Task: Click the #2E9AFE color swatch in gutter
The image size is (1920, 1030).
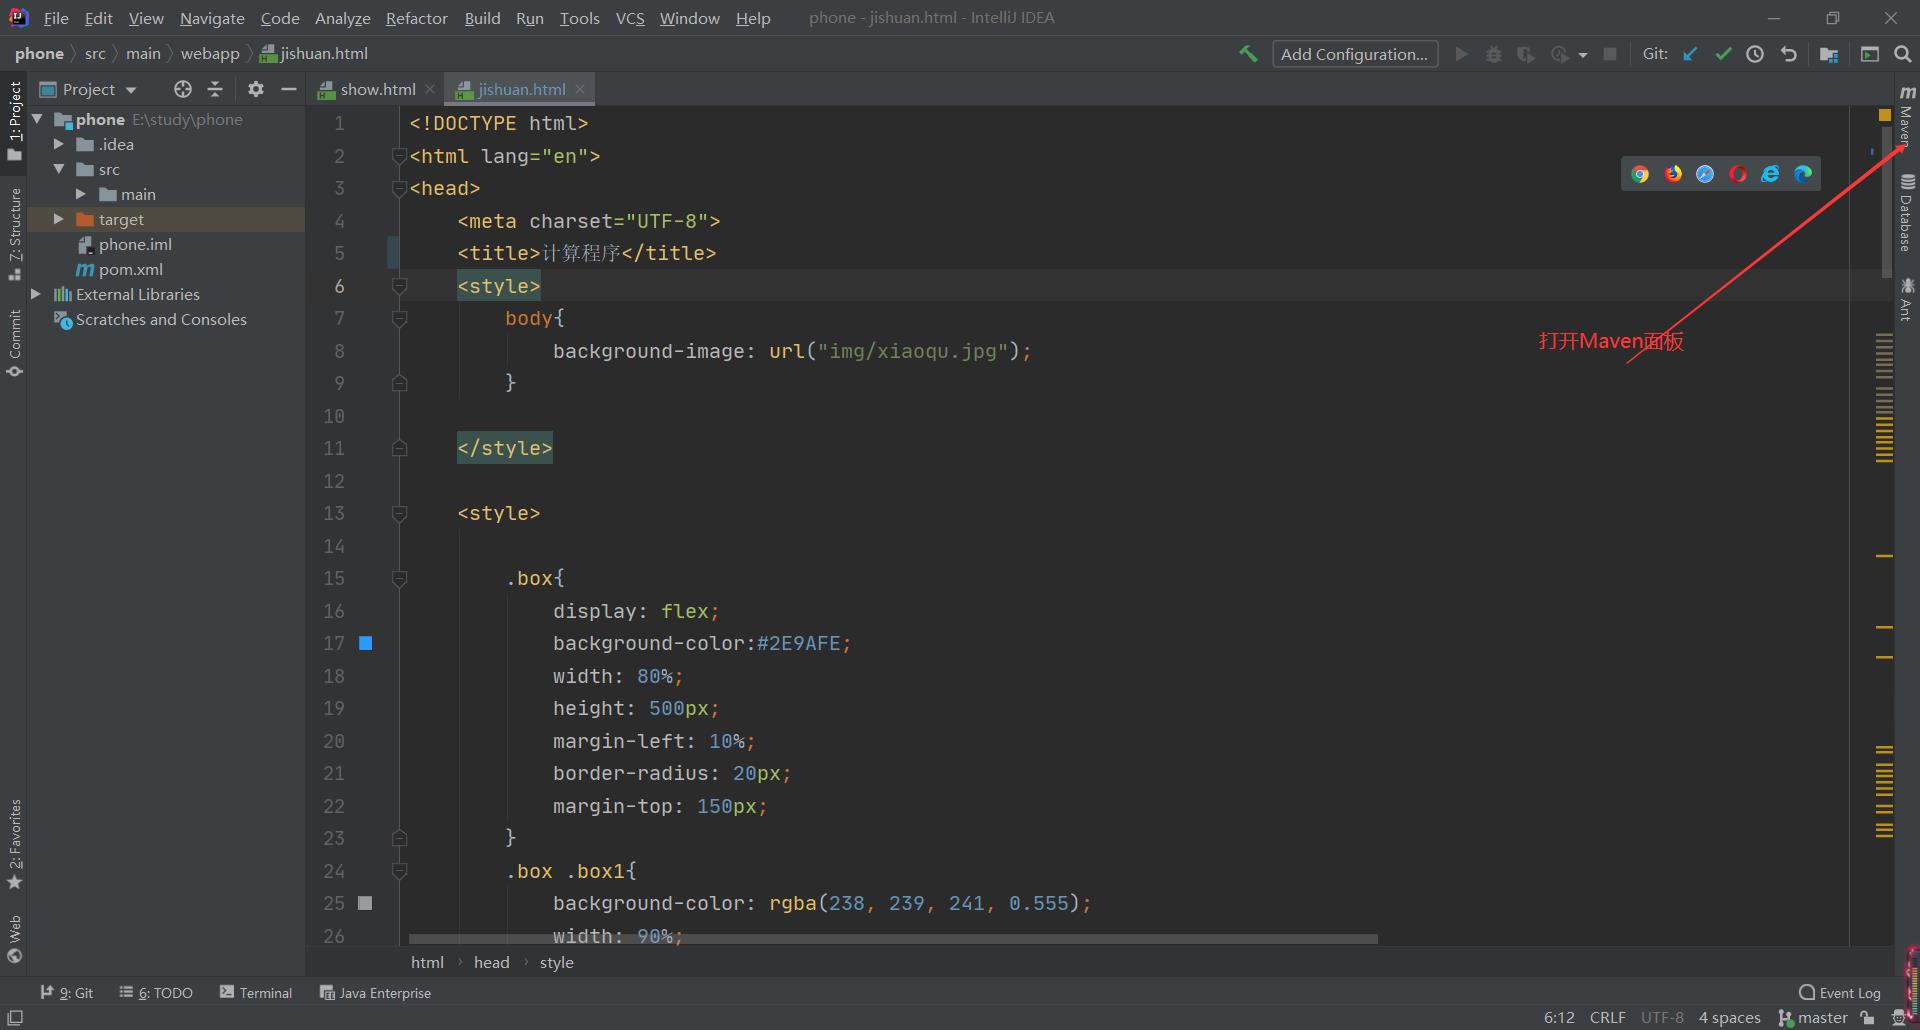Action: pos(366,643)
